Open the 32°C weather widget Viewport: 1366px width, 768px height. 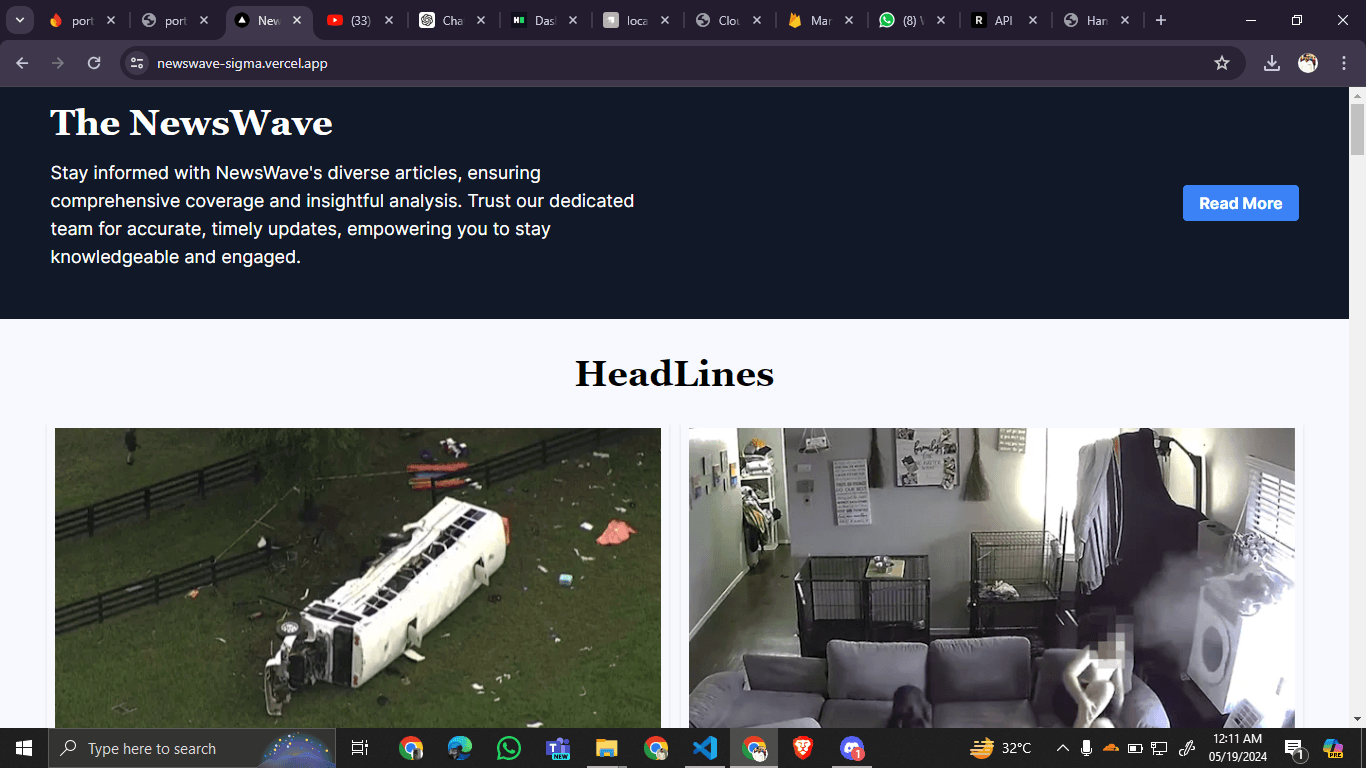1001,748
